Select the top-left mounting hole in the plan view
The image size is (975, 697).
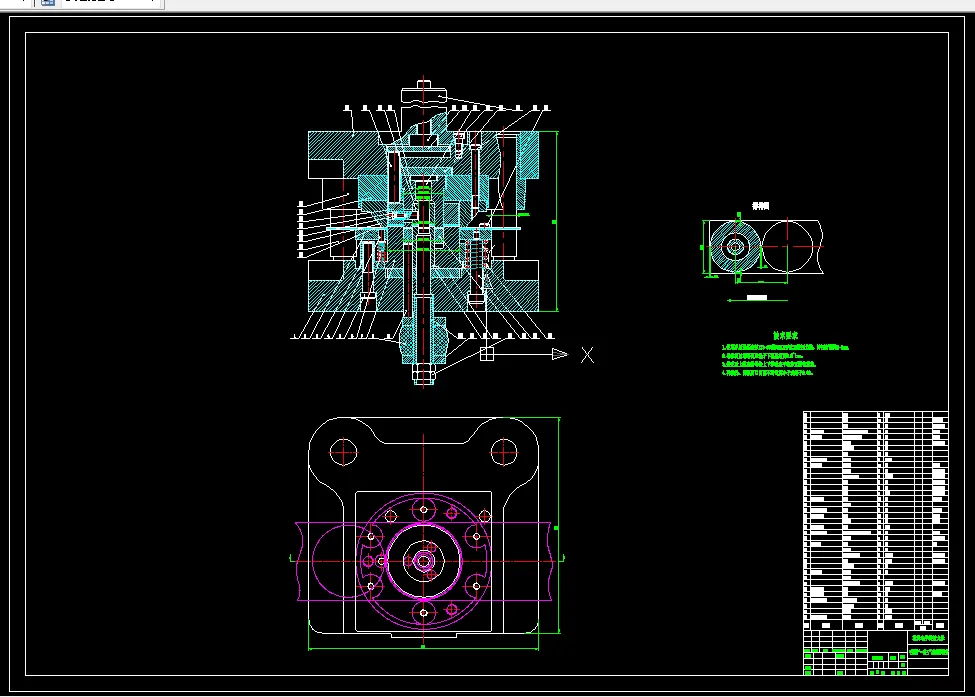[343, 453]
